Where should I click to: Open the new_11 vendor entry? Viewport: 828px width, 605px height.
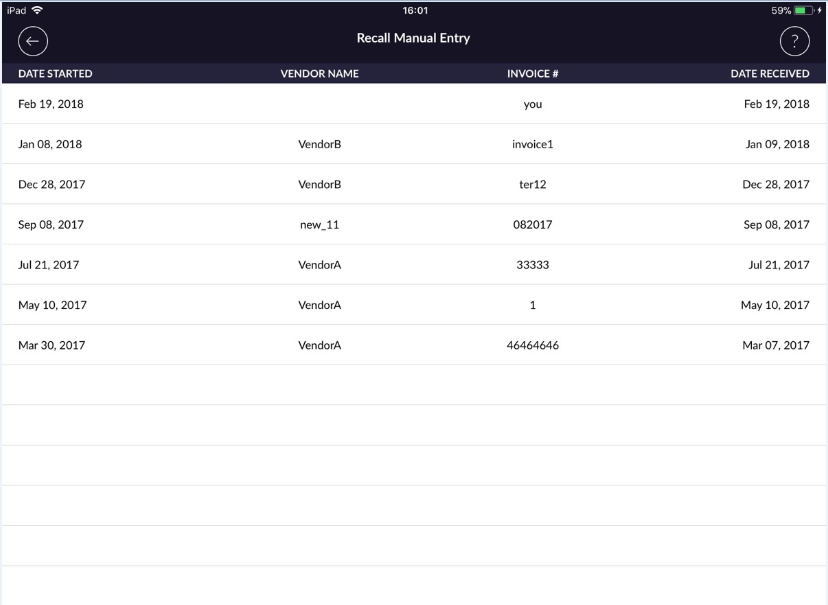[x=320, y=225]
